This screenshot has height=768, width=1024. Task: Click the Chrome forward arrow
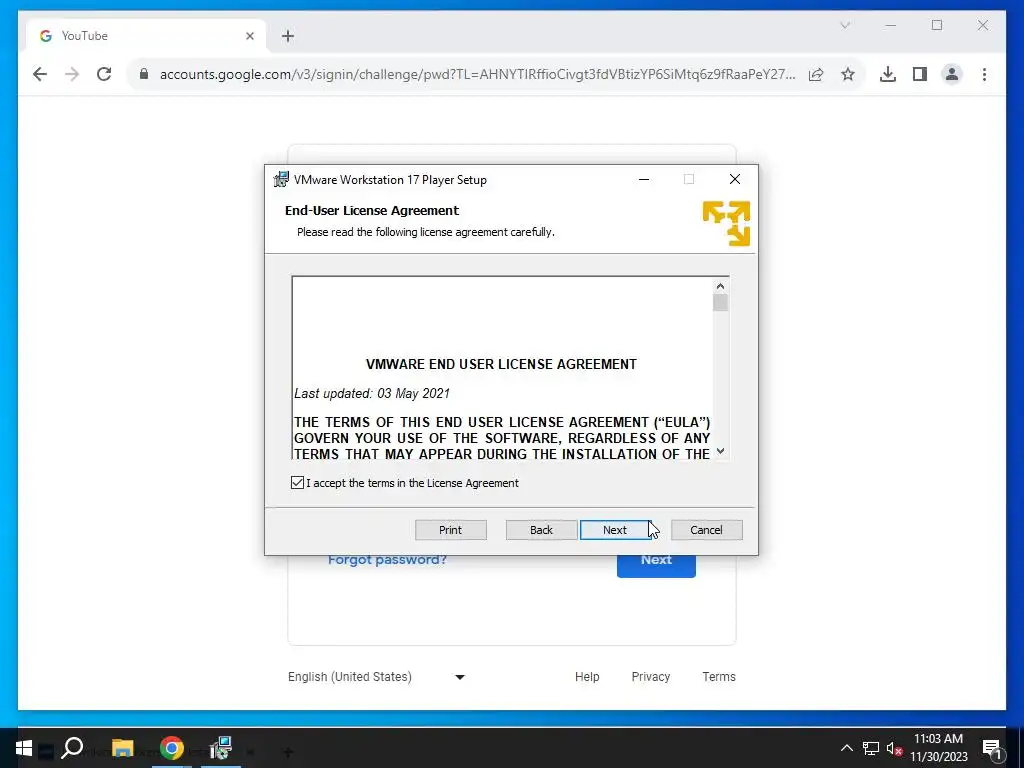(72, 74)
